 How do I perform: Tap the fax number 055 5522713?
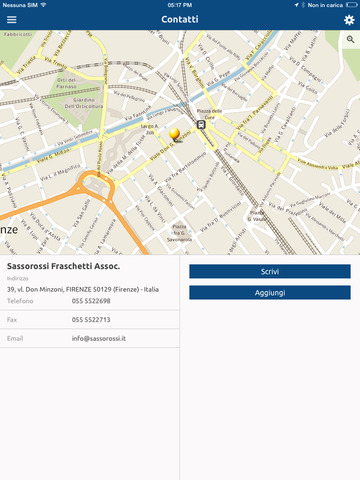point(91,319)
